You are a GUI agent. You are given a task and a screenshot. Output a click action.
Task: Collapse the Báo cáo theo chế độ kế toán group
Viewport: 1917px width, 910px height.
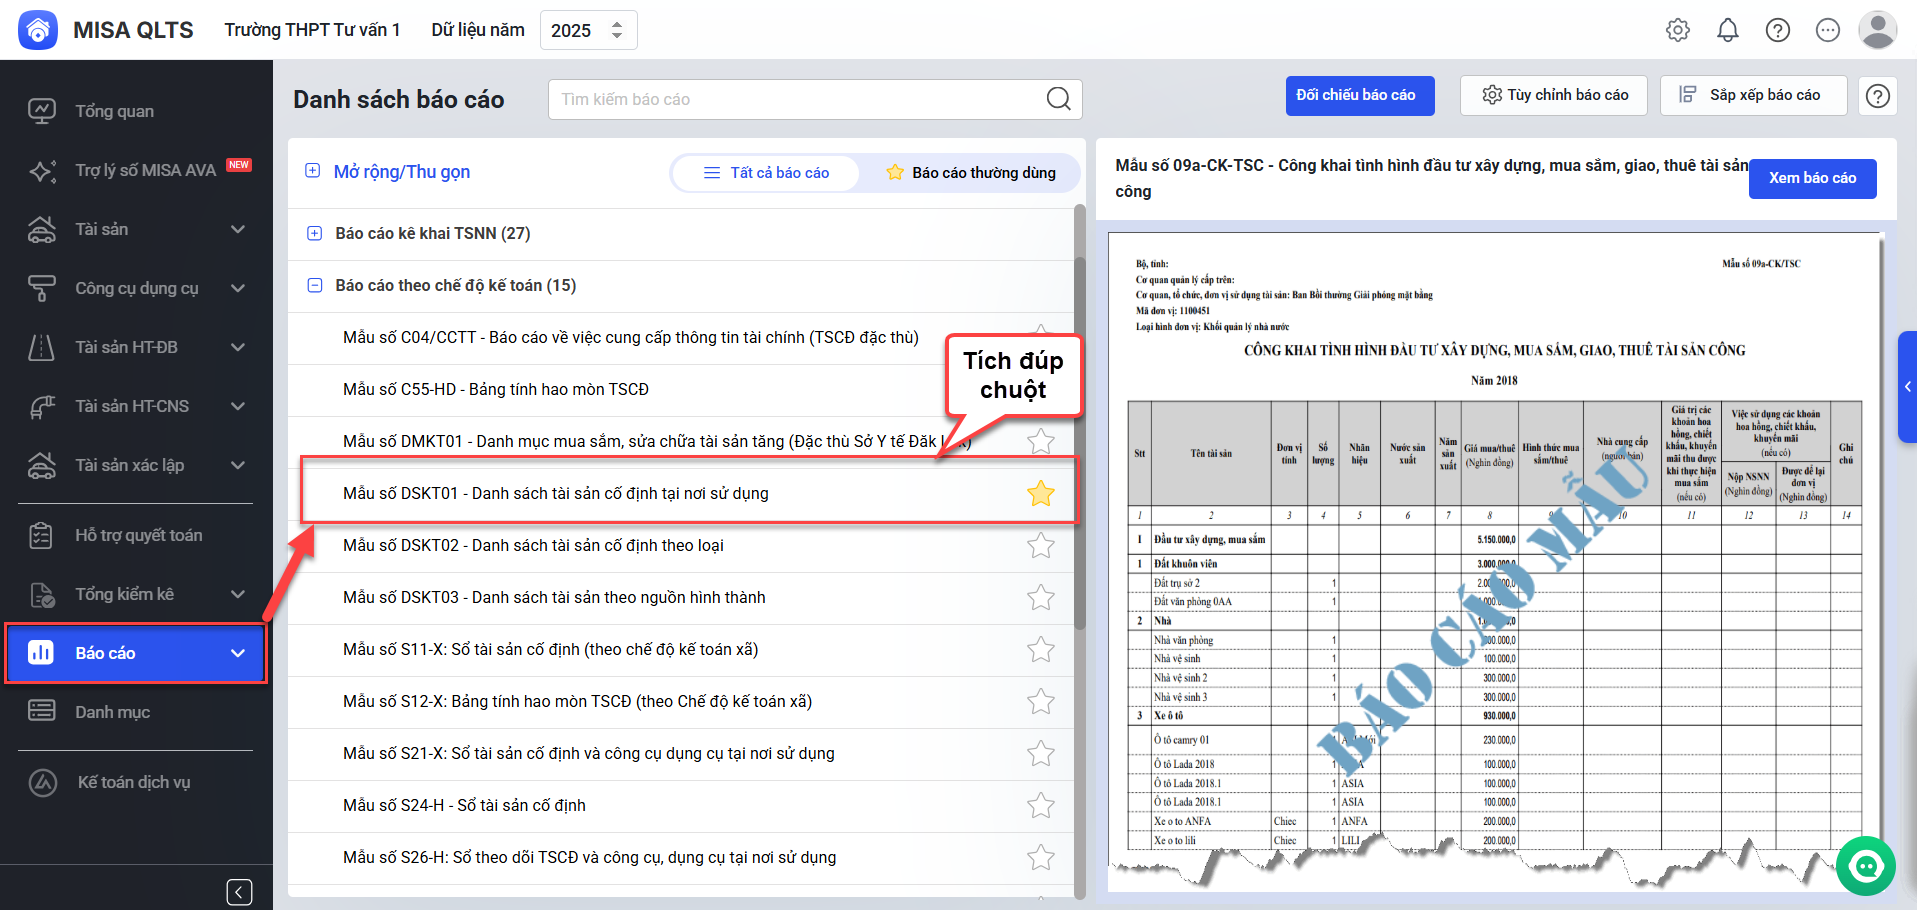pos(314,285)
